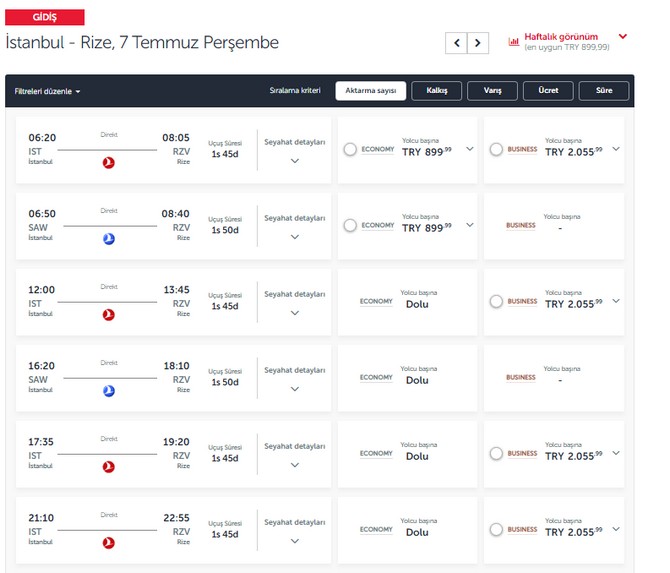Go to previous day with left arrow
Screen dimensions: 670x573
(x=457, y=43)
